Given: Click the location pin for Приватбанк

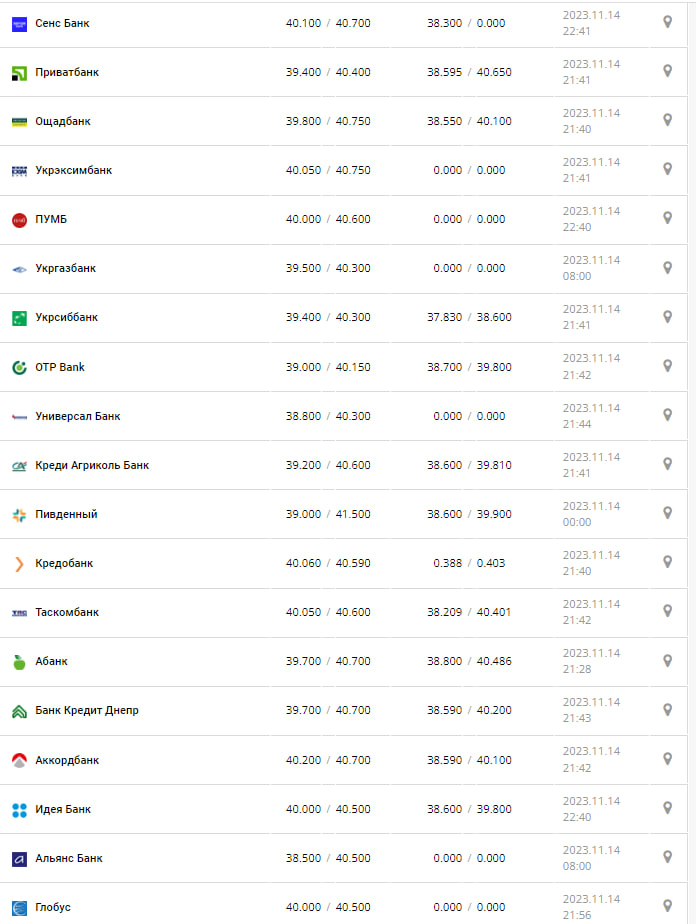Looking at the screenshot, I should [x=667, y=71].
